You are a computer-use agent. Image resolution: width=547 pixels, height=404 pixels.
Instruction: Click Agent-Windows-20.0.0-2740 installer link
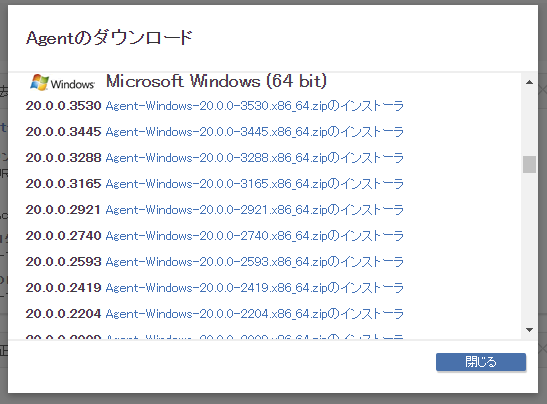click(254, 236)
